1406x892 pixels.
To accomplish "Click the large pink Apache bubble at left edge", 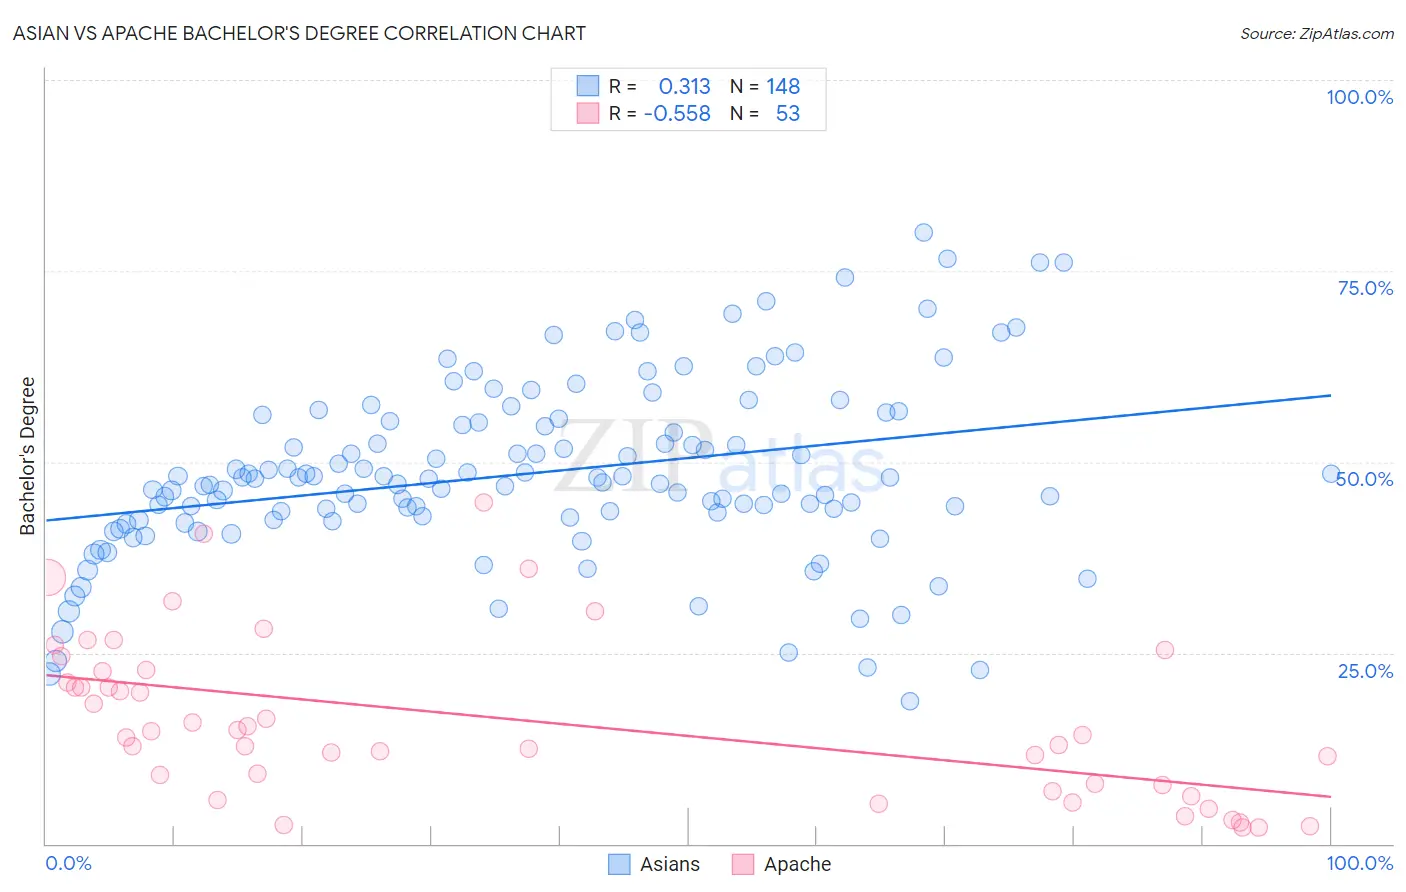I will coord(46,577).
